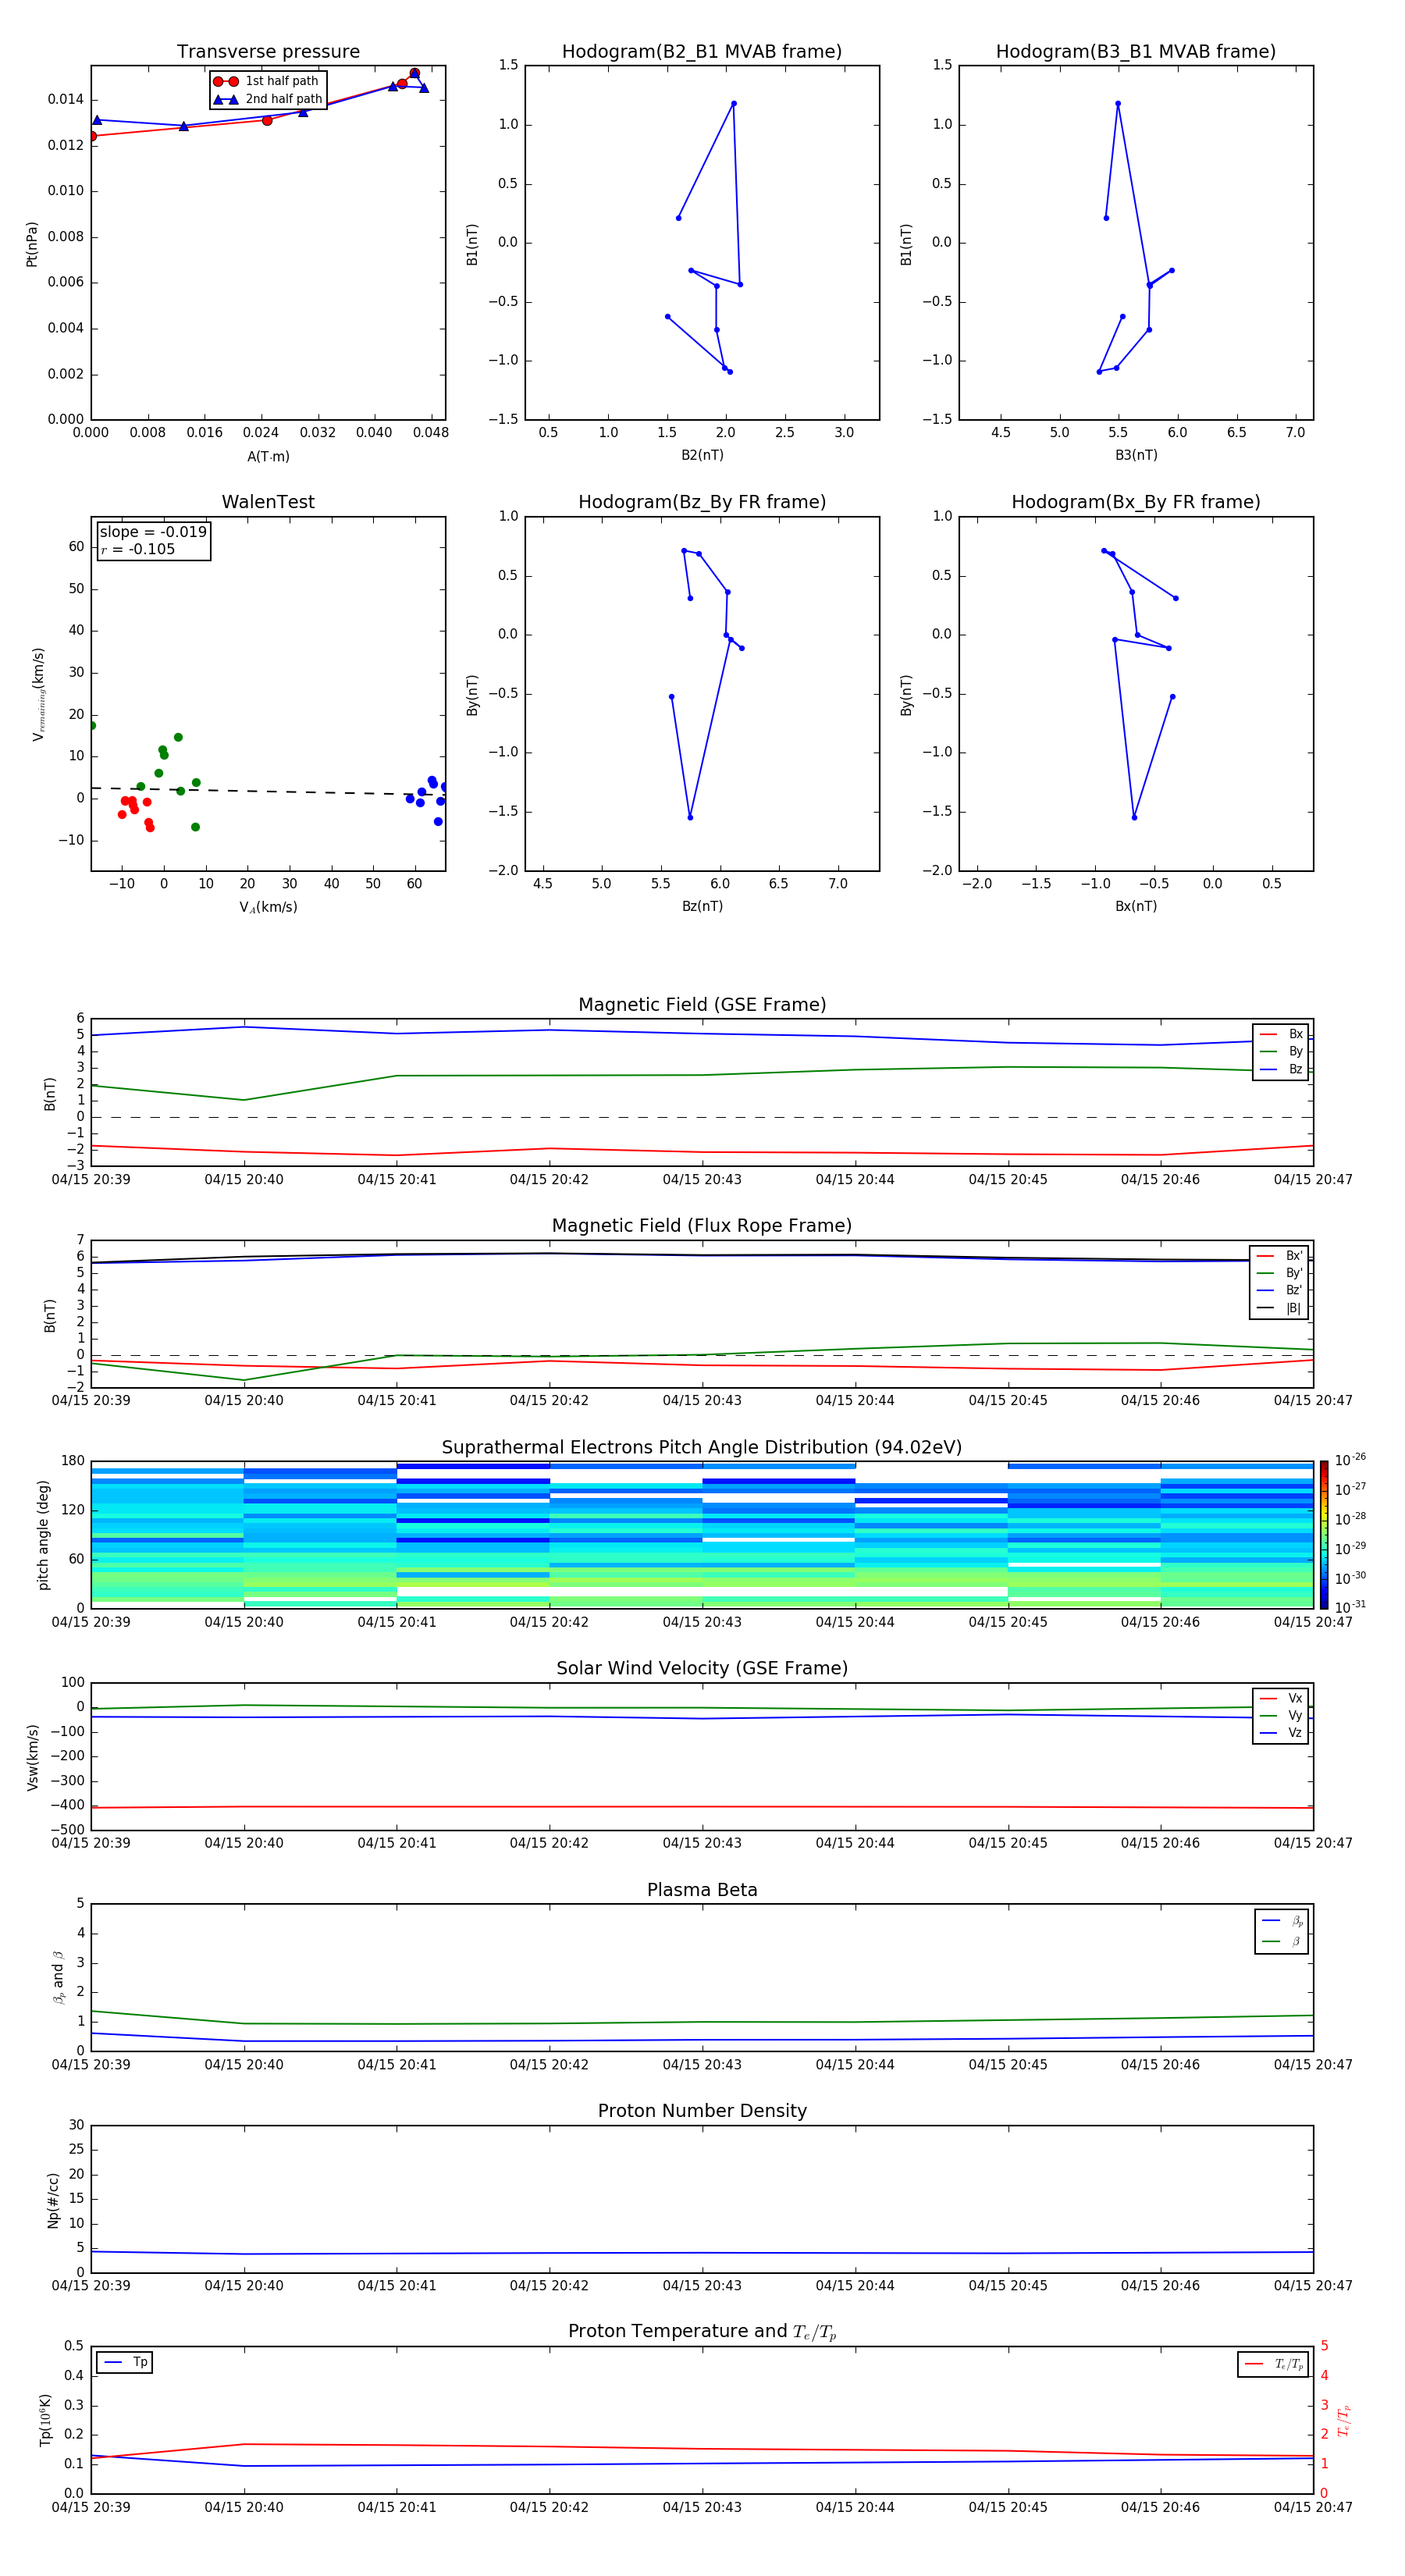Click the pitch angle color bar scale
This screenshot has width=1405, height=2576.
pyautogui.click(x=1324, y=1535)
